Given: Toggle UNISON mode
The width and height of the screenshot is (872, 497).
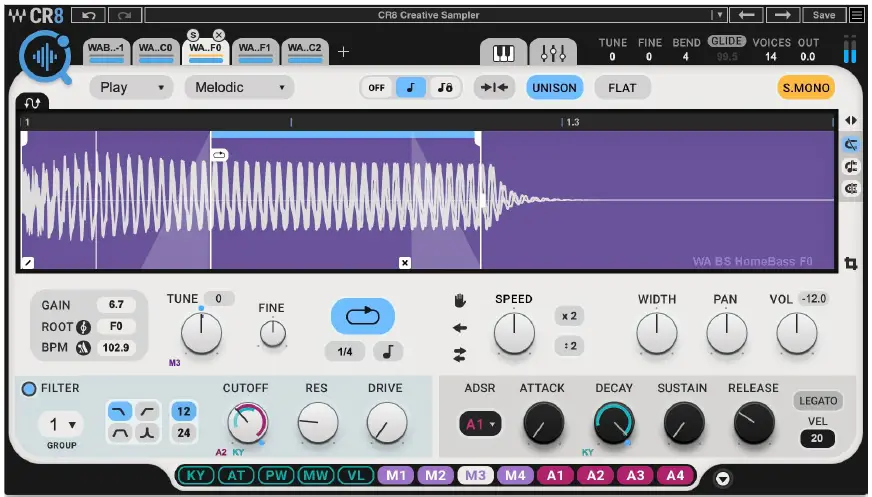Looking at the screenshot, I should pos(554,88).
